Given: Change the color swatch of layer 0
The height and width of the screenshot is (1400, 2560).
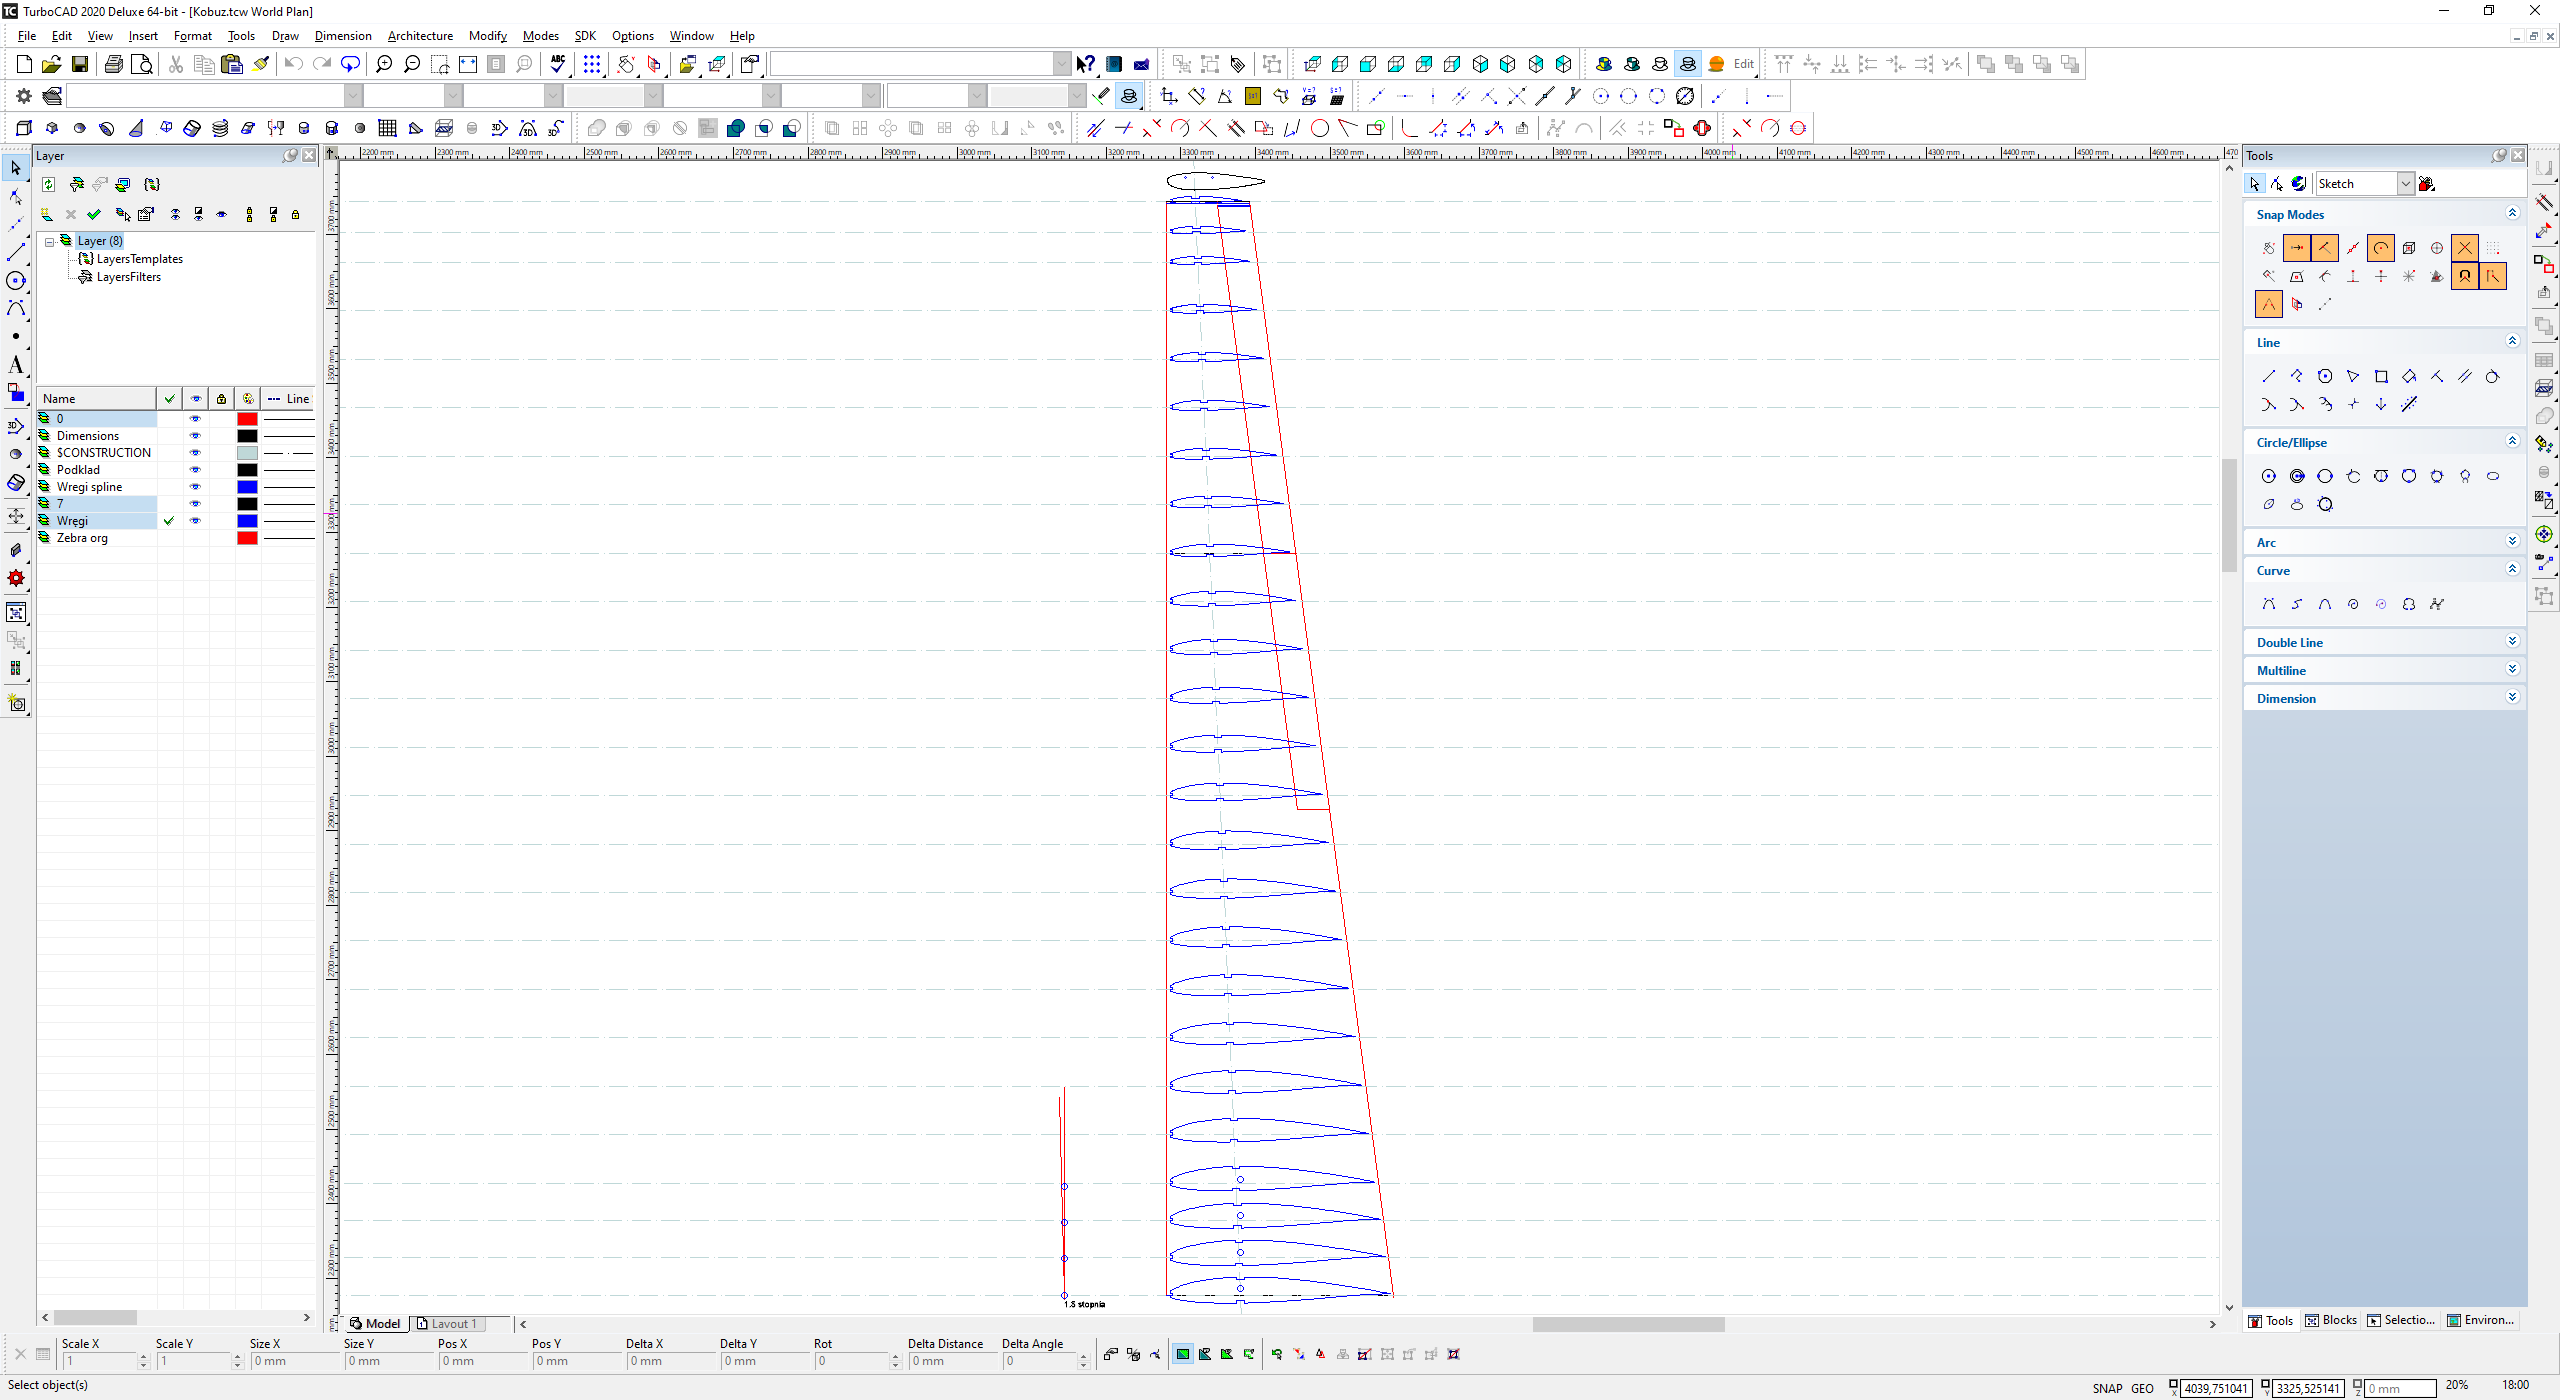Looking at the screenshot, I should (247, 419).
